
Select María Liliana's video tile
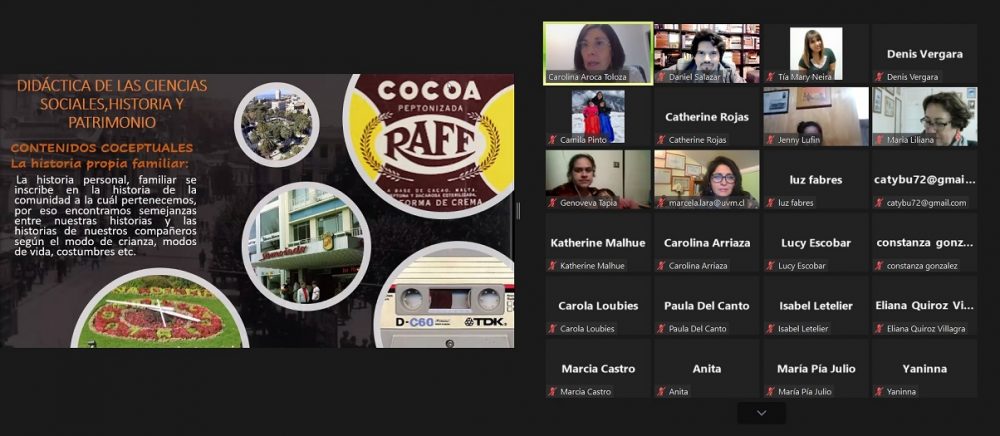point(925,117)
